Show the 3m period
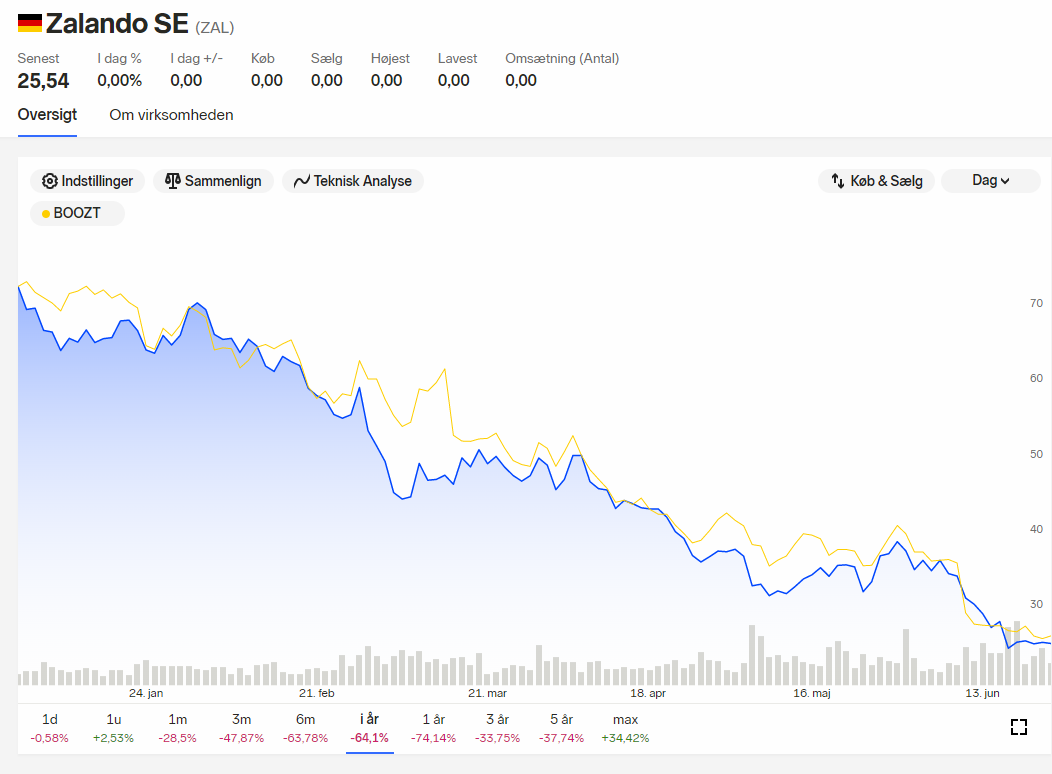Screen dimensions: 1052x774 tap(242, 728)
